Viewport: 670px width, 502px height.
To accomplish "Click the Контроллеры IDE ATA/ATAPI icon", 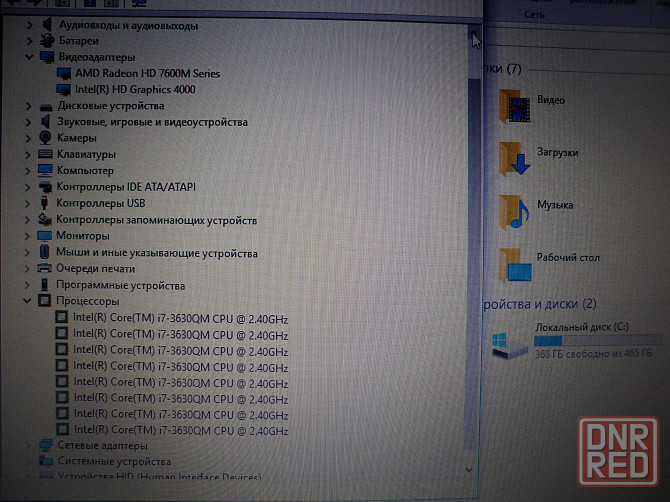I will tap(45, 187).
